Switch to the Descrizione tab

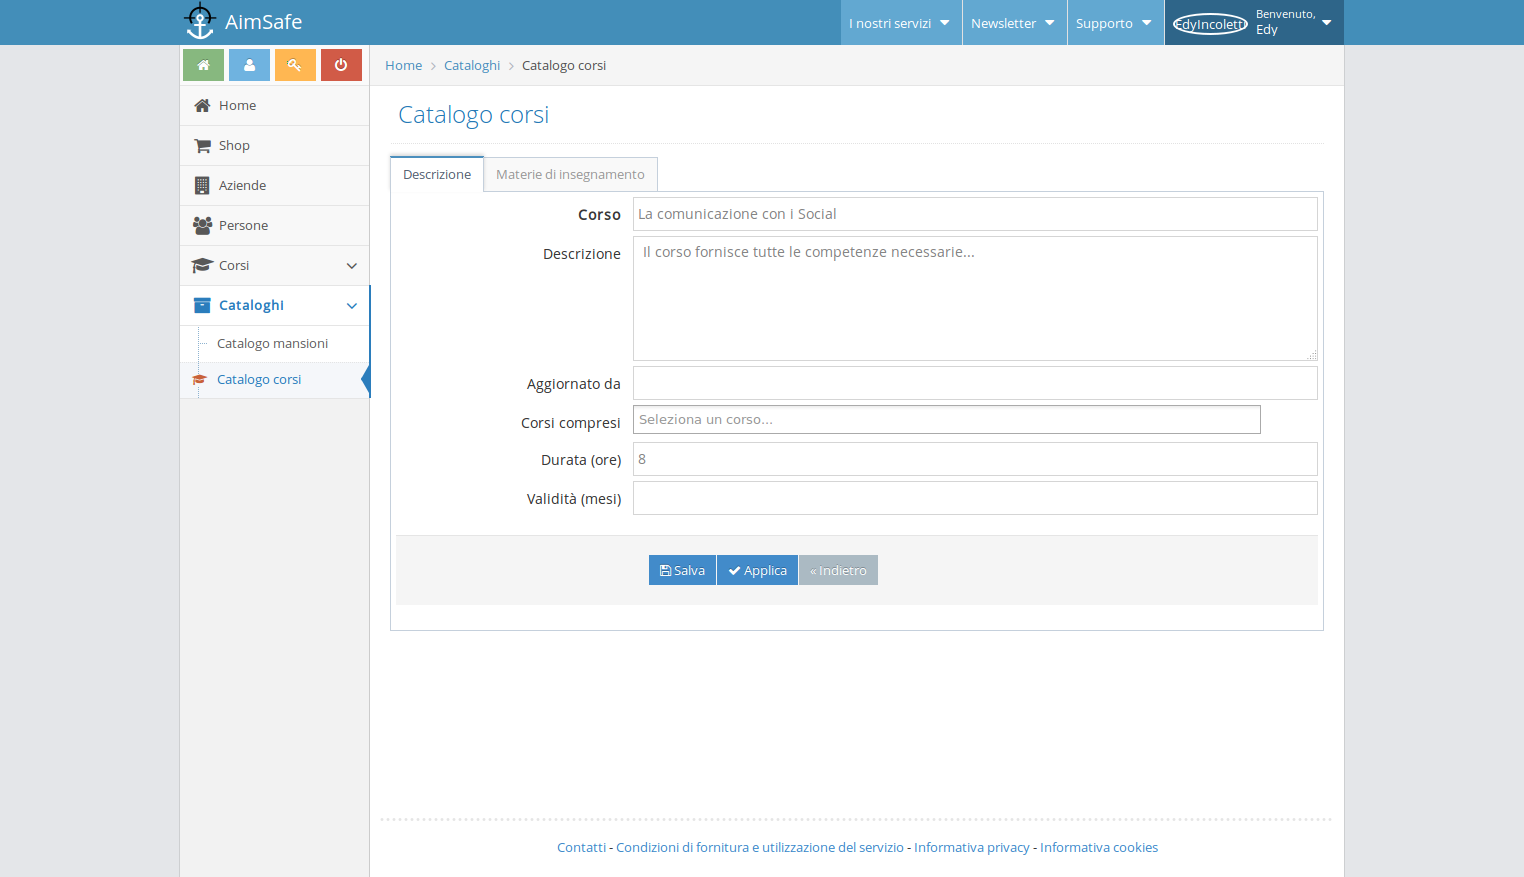click(437, 174)
